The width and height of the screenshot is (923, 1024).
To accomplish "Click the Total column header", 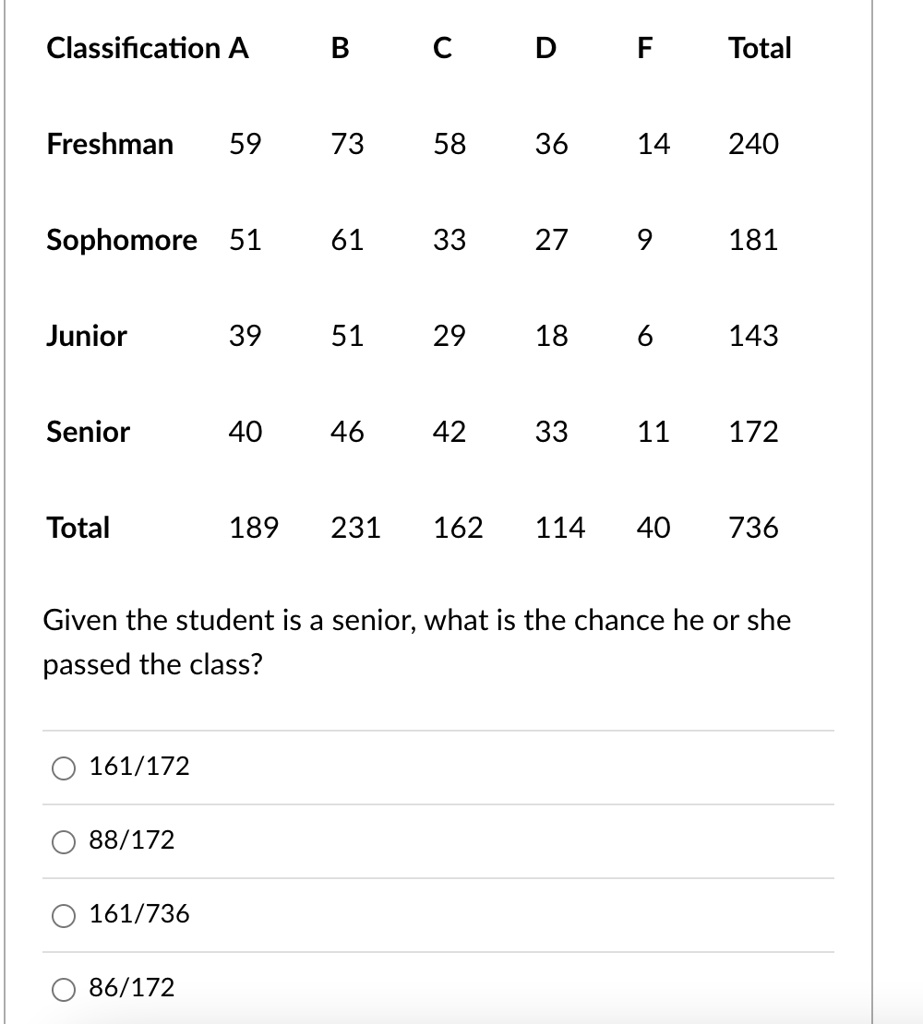I will click(760, 48).
